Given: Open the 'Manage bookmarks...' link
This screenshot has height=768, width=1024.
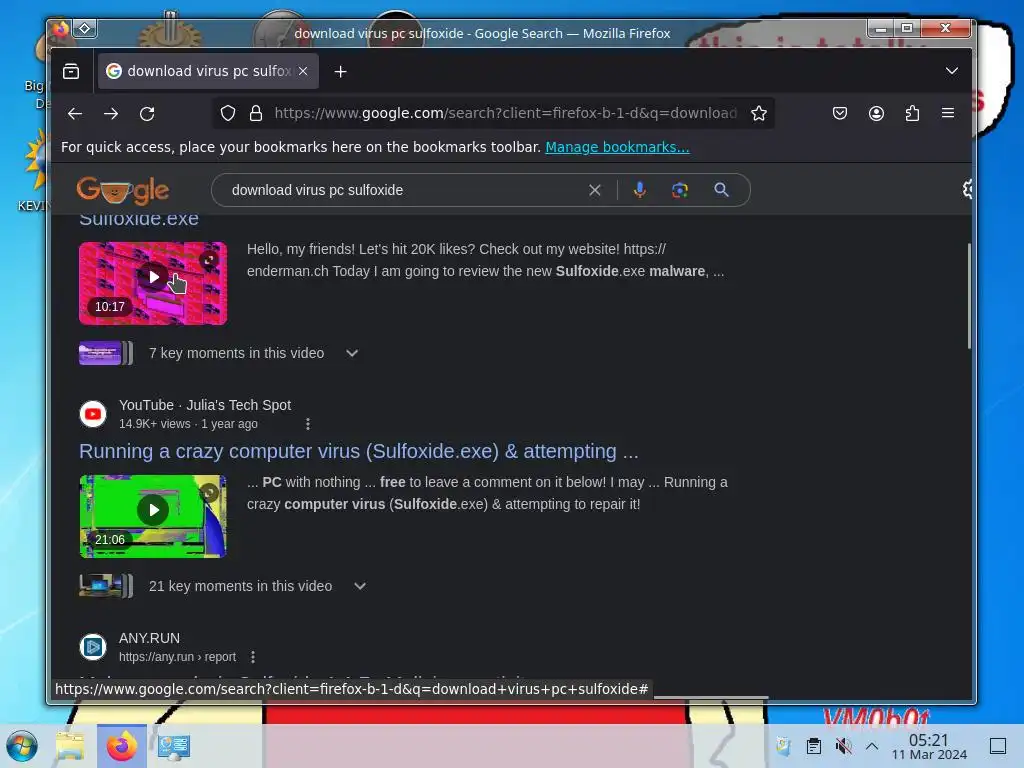Looking at the screenshot, I should click(617, 147).
